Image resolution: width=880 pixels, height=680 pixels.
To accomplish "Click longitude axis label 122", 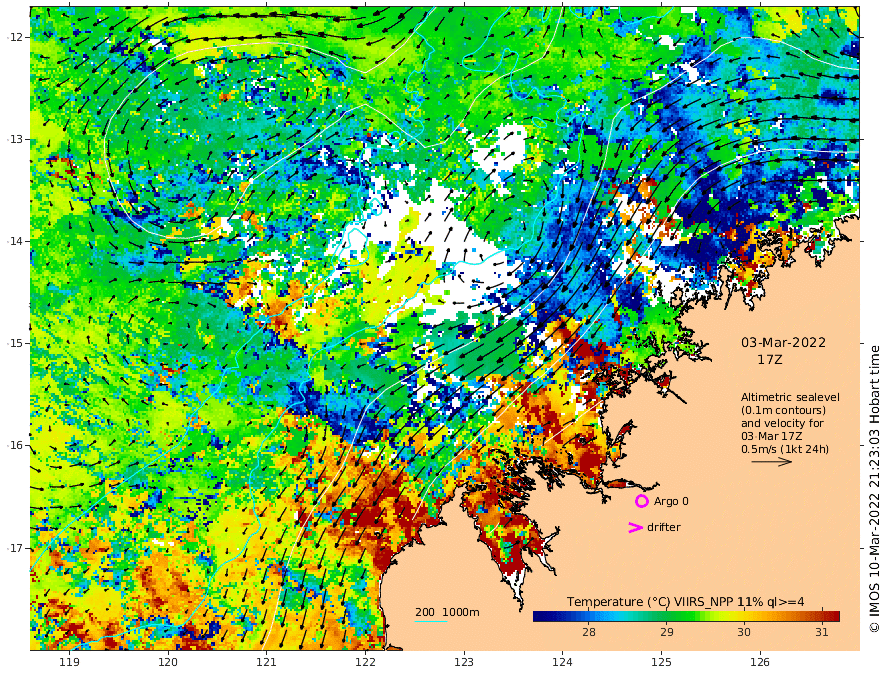I will point(365,662).
